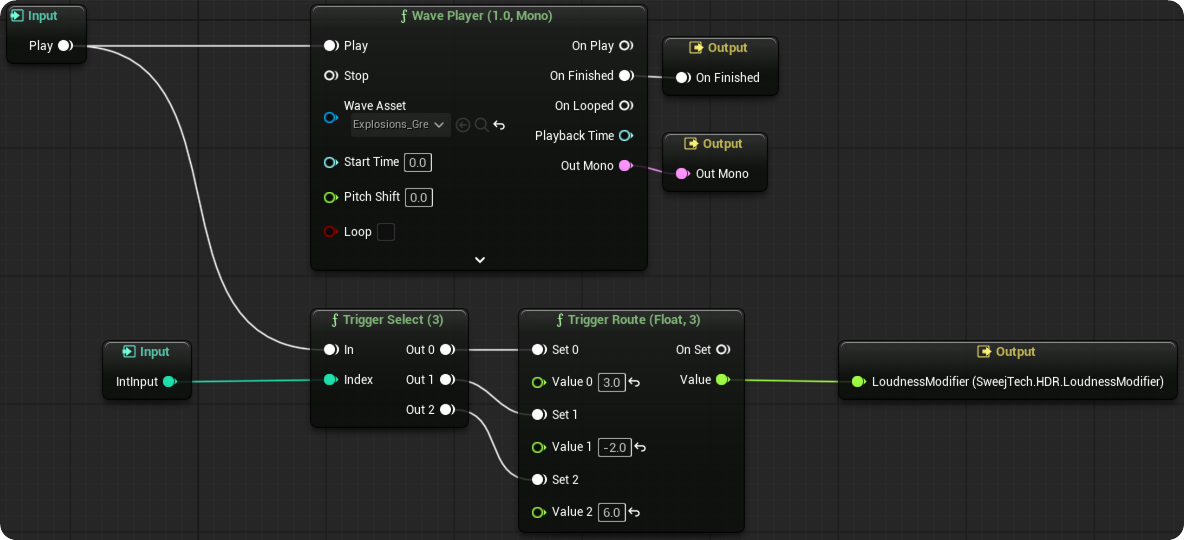The height and width of the screenshot is (540, 1184).
Task: Click the Stop input pin on Wave Player
Action: (331, 76)
